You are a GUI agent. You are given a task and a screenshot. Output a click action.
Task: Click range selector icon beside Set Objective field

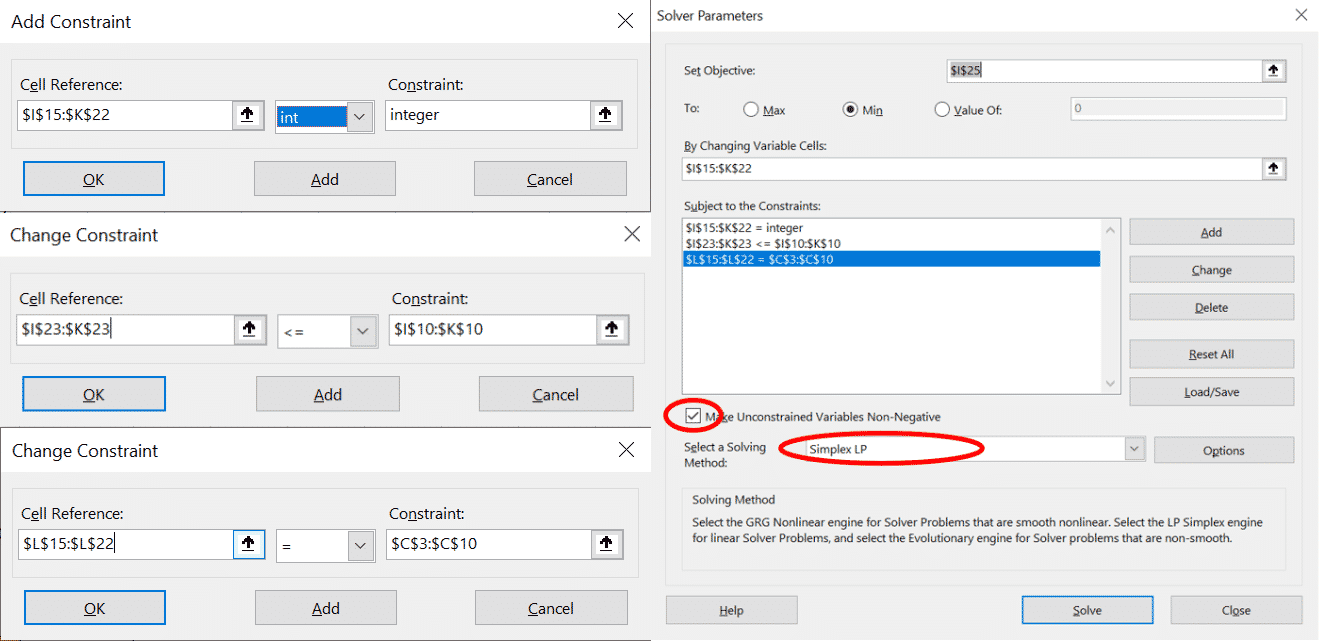1273,71
